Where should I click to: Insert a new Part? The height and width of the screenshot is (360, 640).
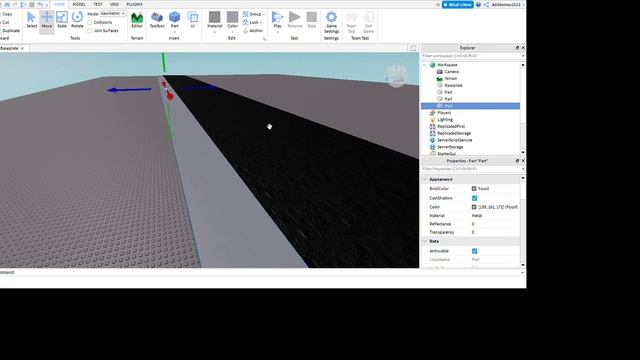click(x=175, y=18)
